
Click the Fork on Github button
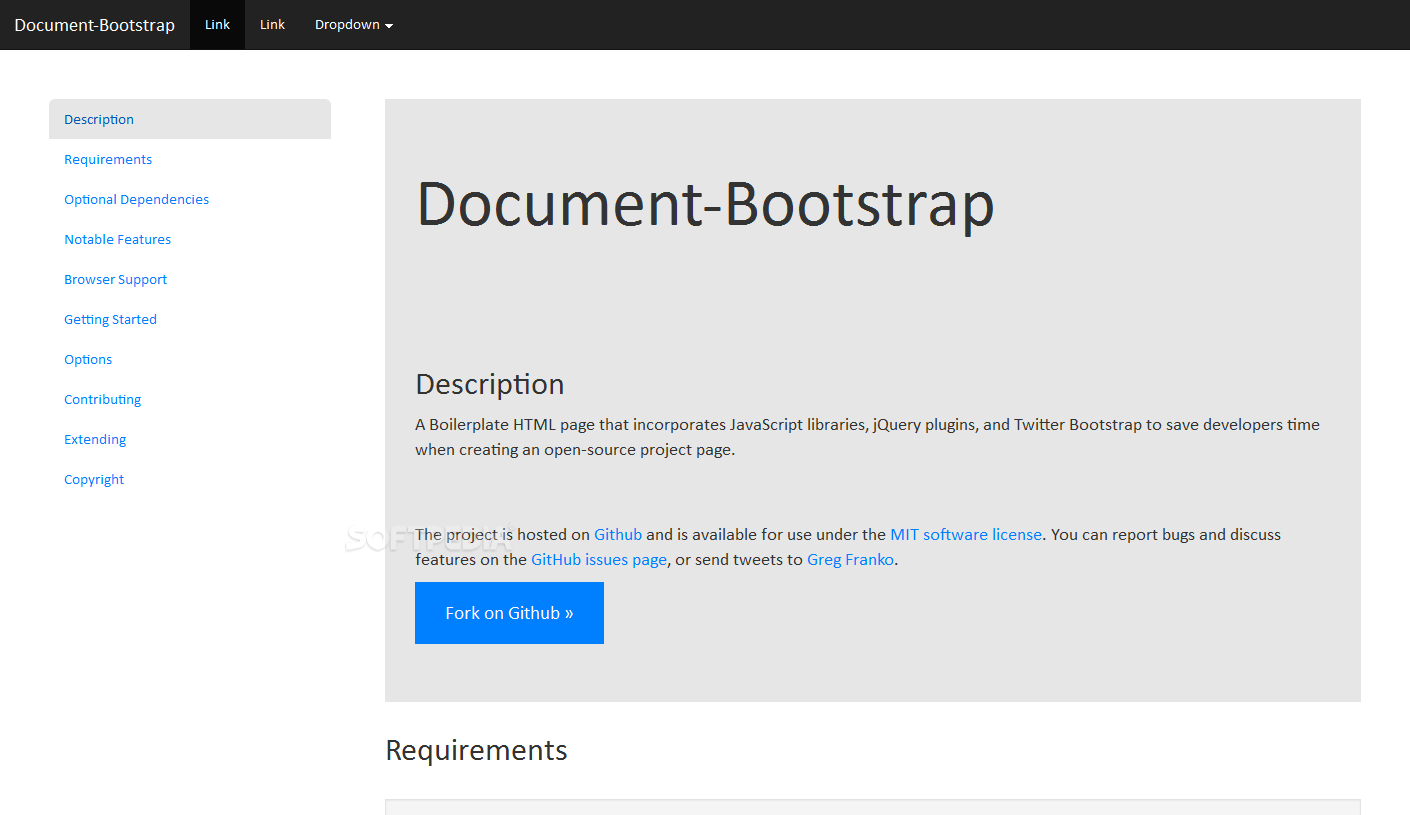click(x=509, y=613)
